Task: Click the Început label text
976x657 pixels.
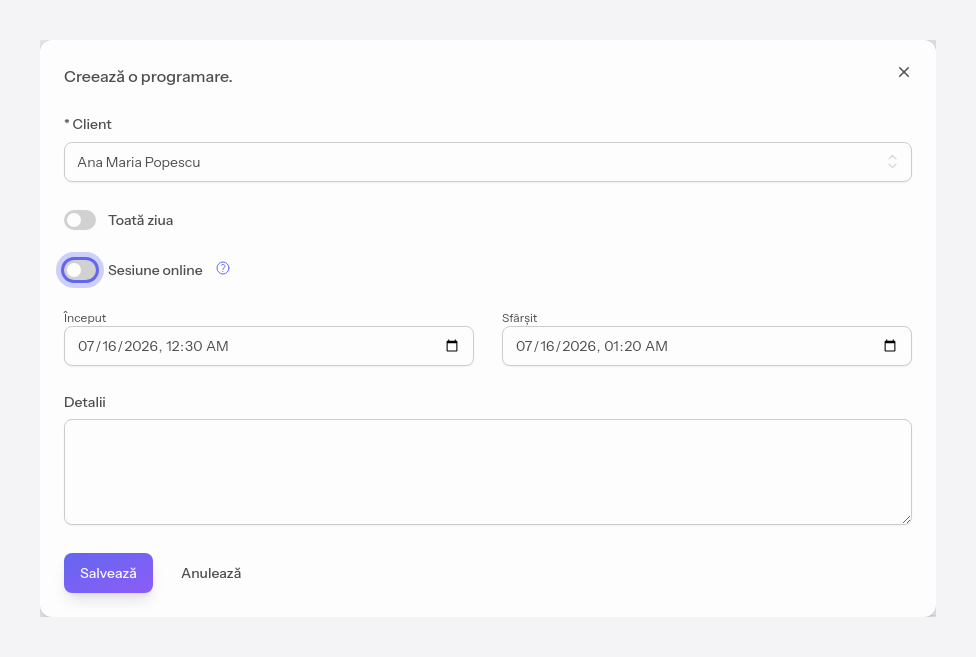Action: click(85, 317)
